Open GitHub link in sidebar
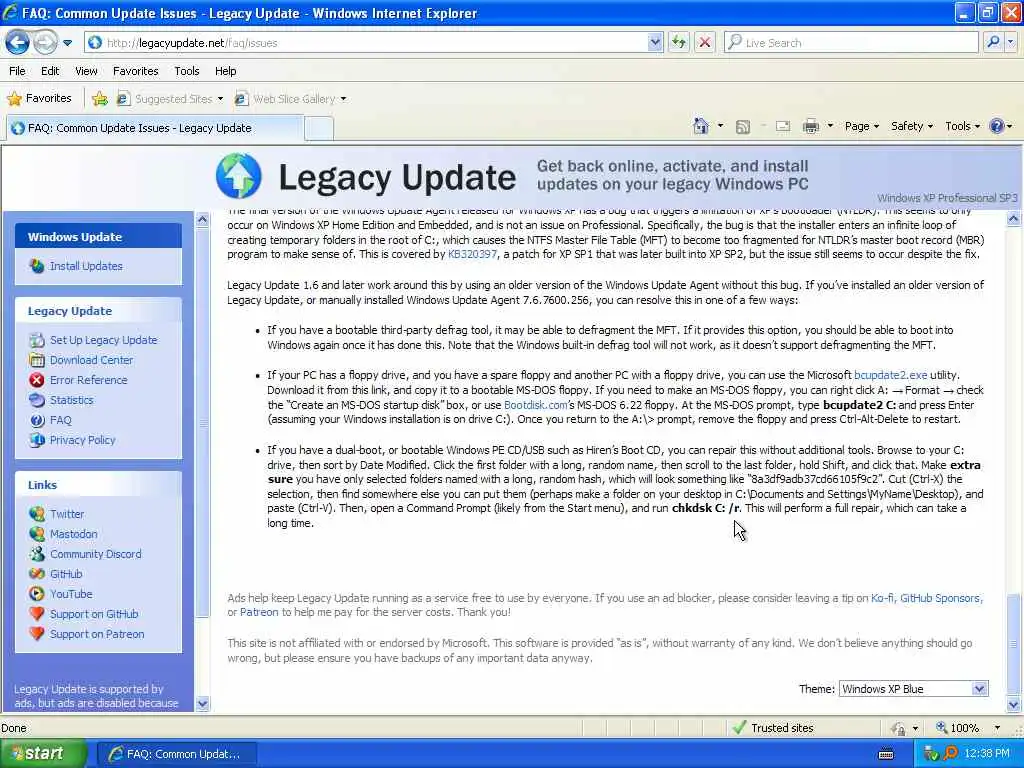The height and width of the screenshot is (768, 1024). 66,573
